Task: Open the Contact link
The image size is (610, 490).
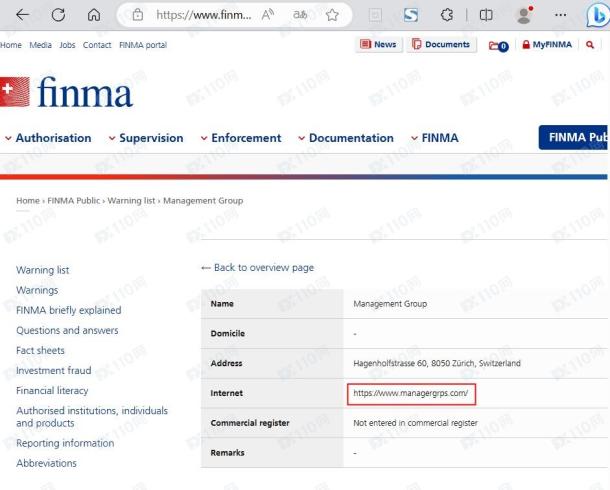Action: pos(97,45)
